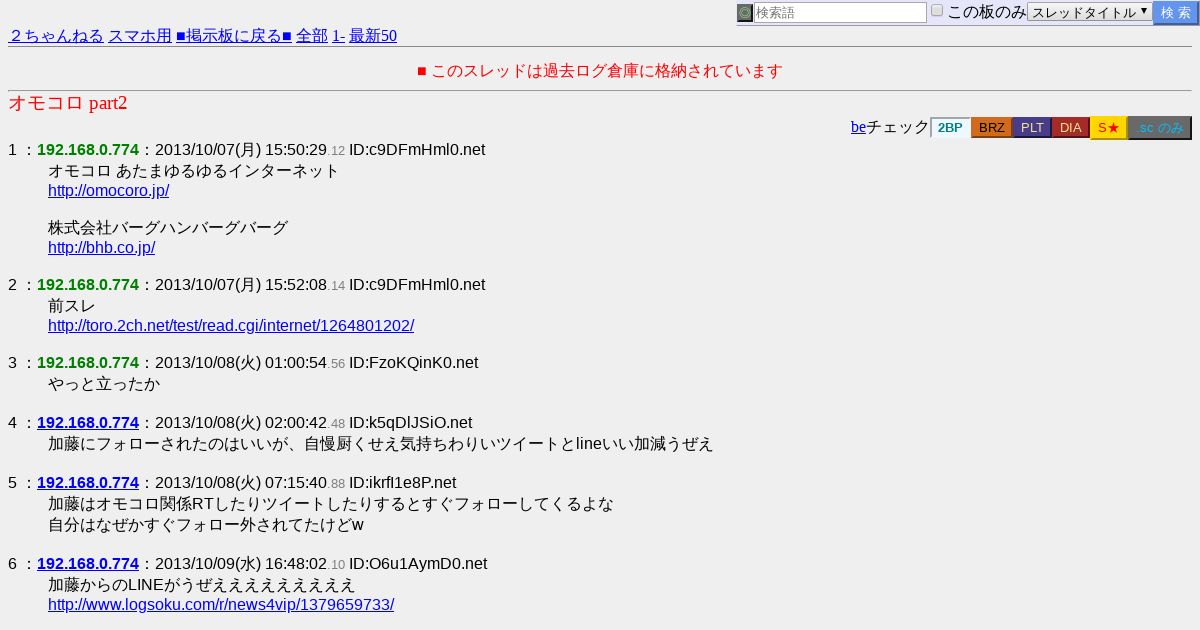Click poster name link in post 5
Screen dimensions: 1200x630
point(88,482)
